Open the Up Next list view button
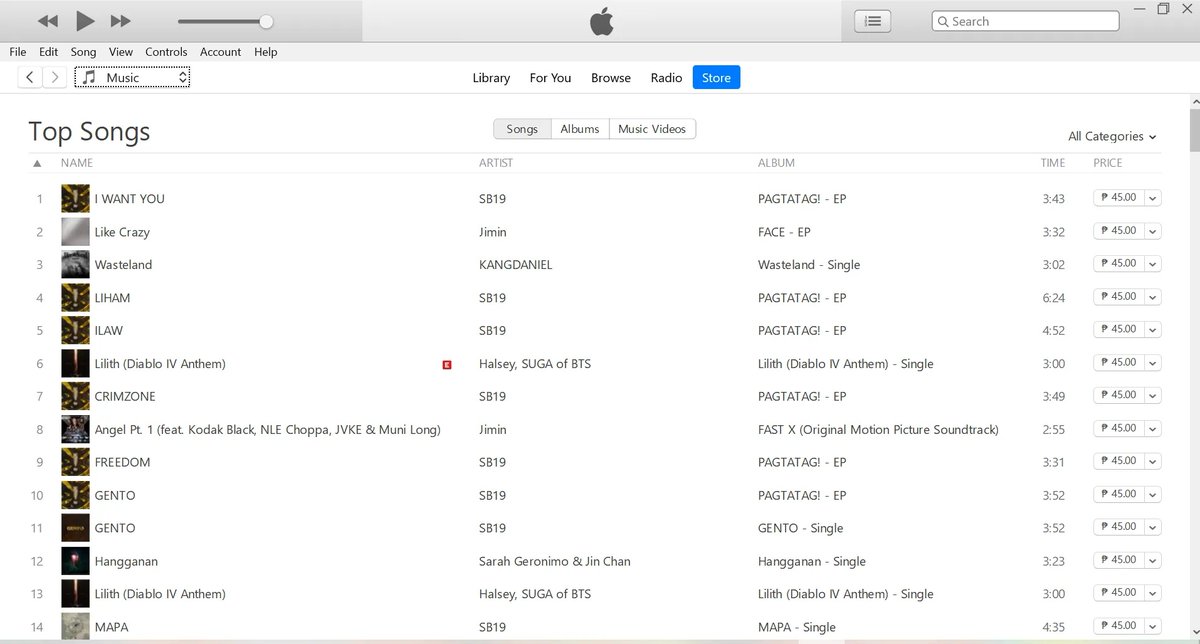 (x=872, y=21)
